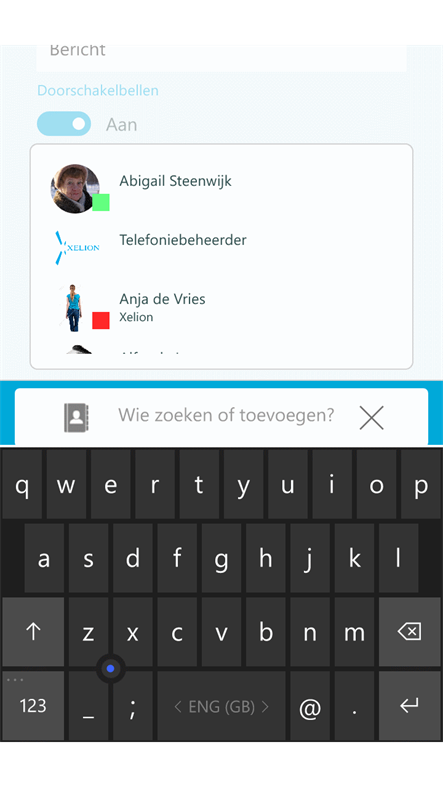This screenshot has width=443, height=788.
Task: Select Abigail Steenwijk's profile photo
Action: coord(75,188)
